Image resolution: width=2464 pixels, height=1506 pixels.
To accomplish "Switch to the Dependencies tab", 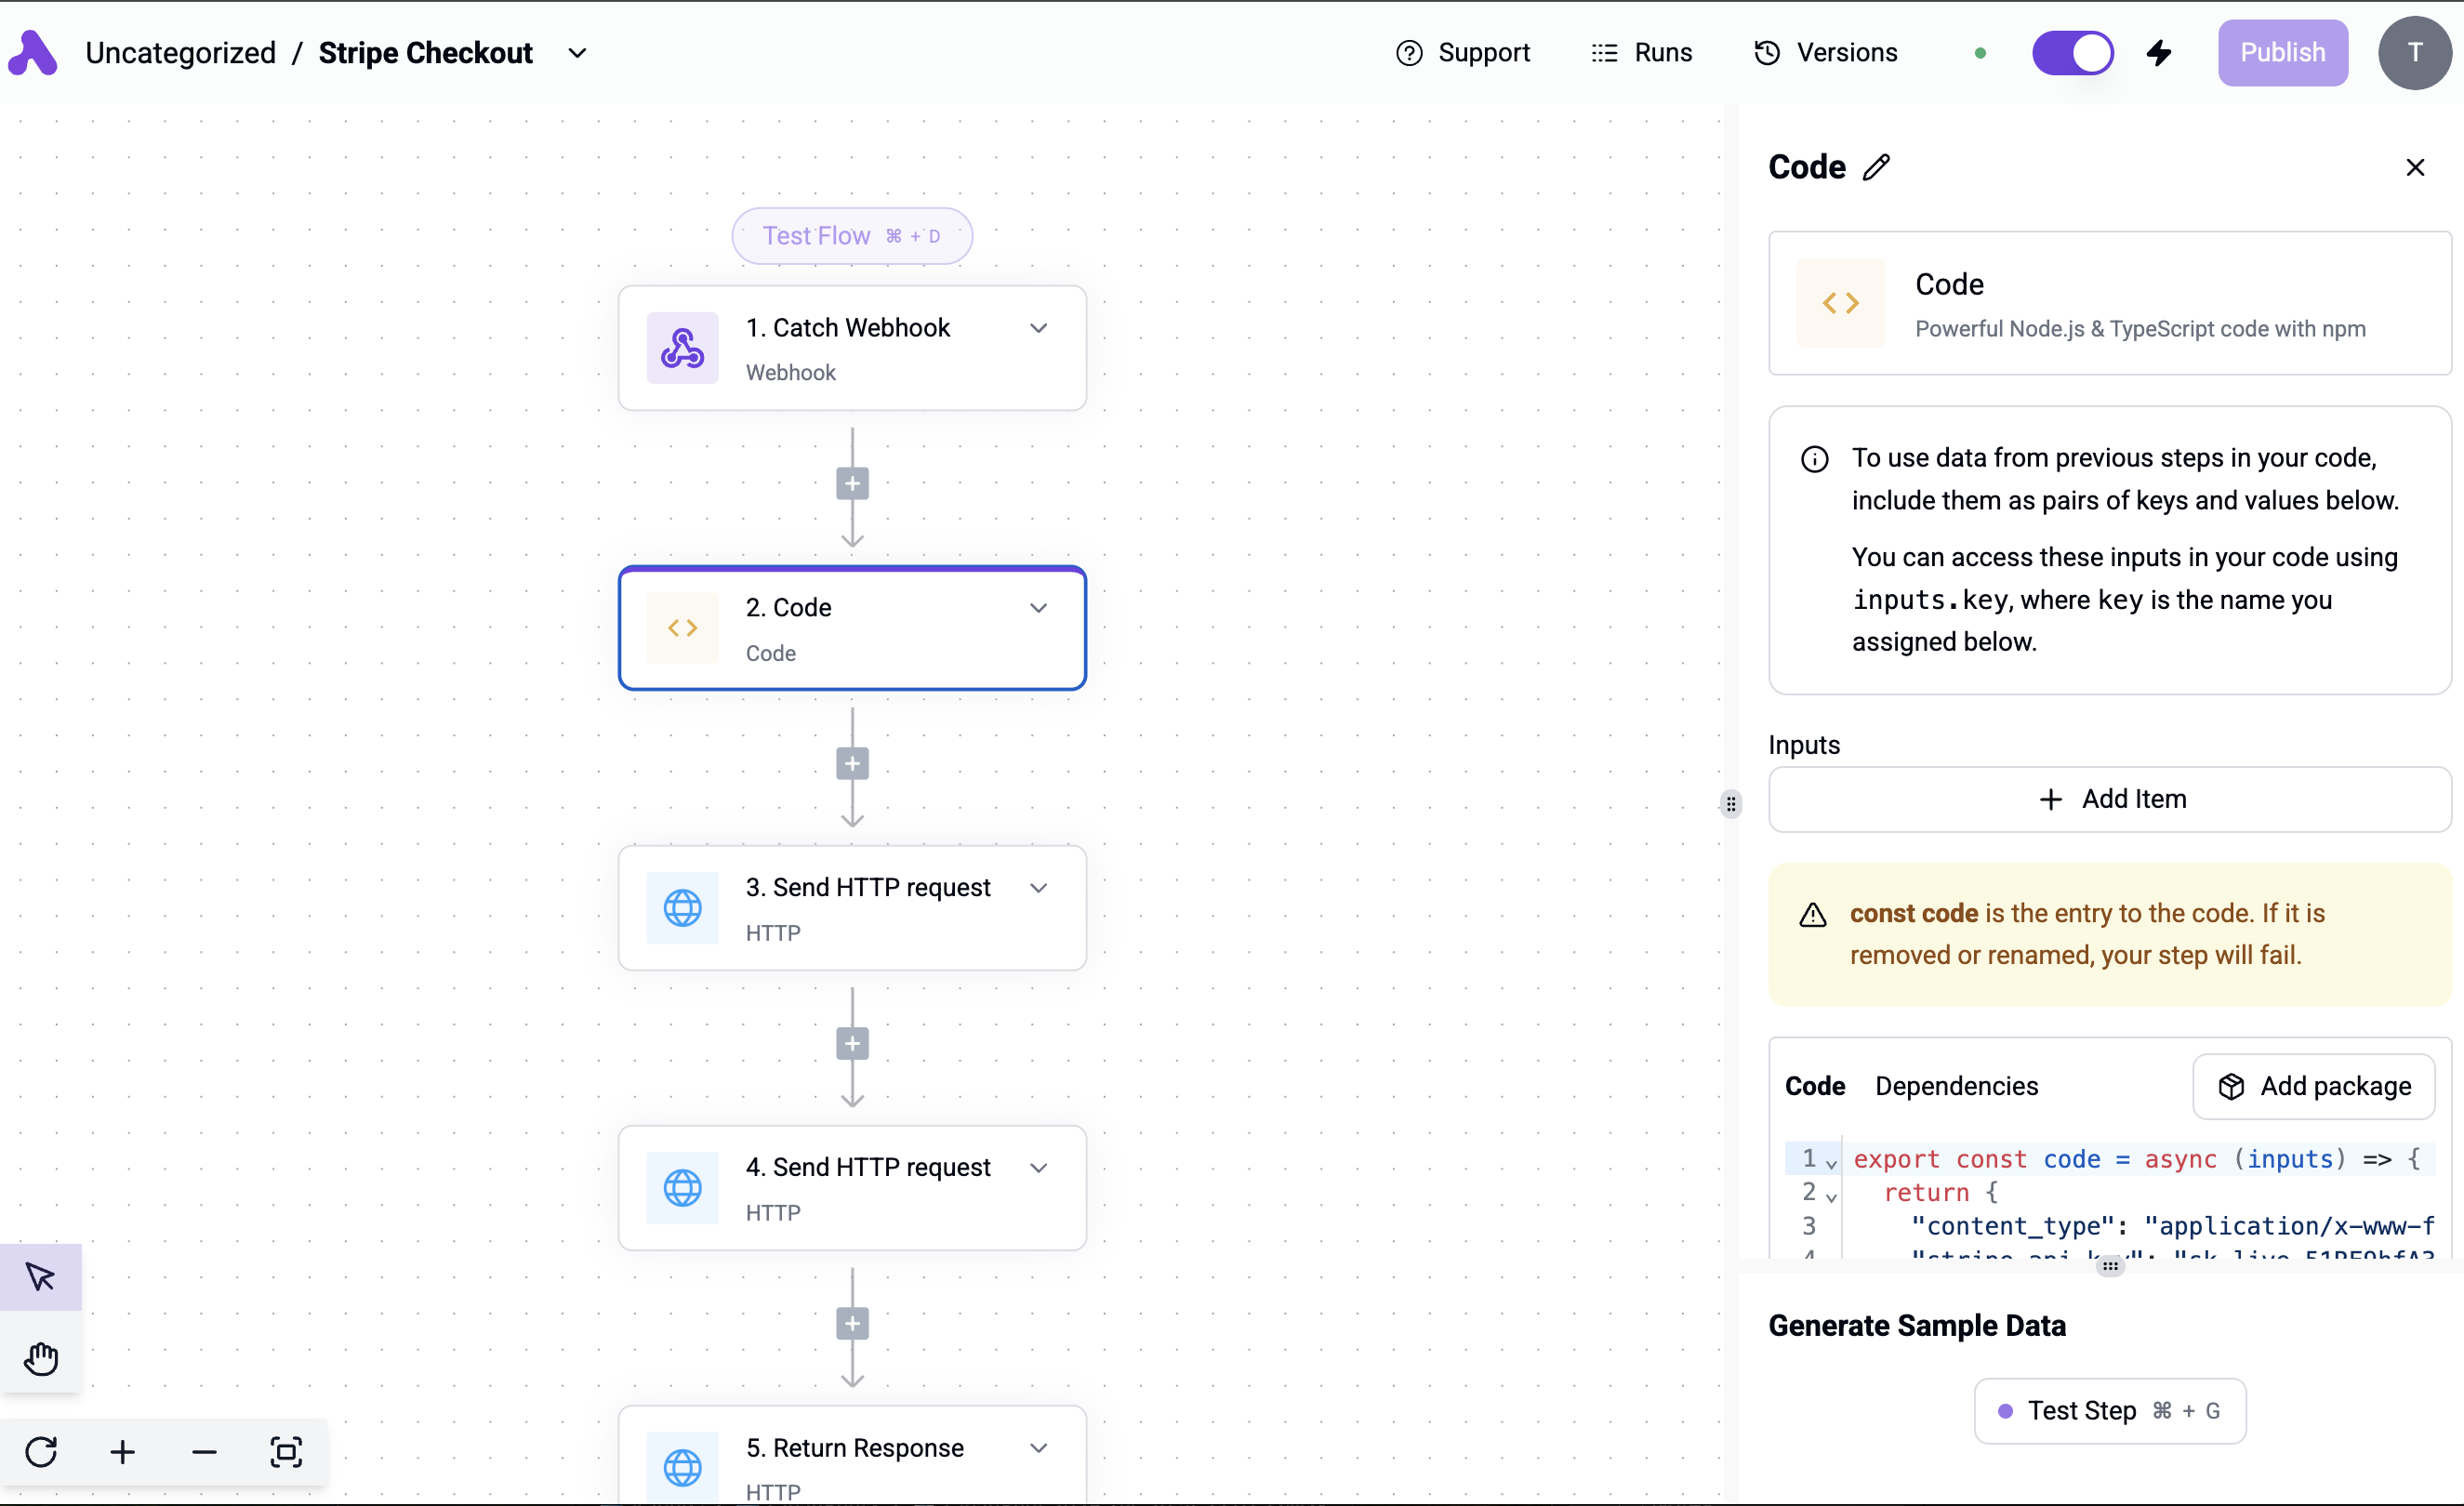I will (1956, 1086).
